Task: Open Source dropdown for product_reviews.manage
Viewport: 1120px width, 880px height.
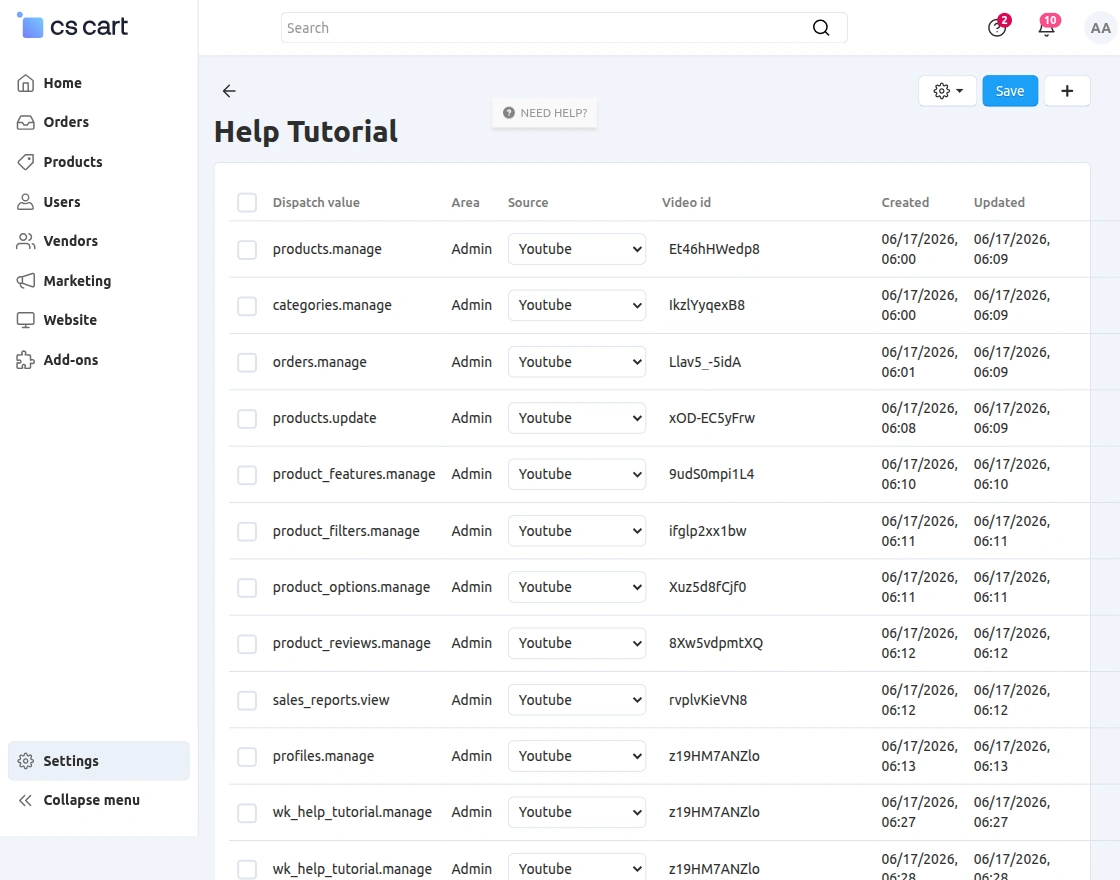Action: point(576,644)
